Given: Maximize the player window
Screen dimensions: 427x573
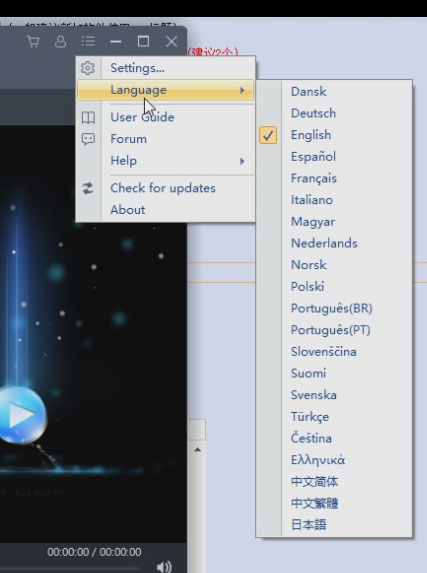Looking at the screenshot, I should (143, 41).
